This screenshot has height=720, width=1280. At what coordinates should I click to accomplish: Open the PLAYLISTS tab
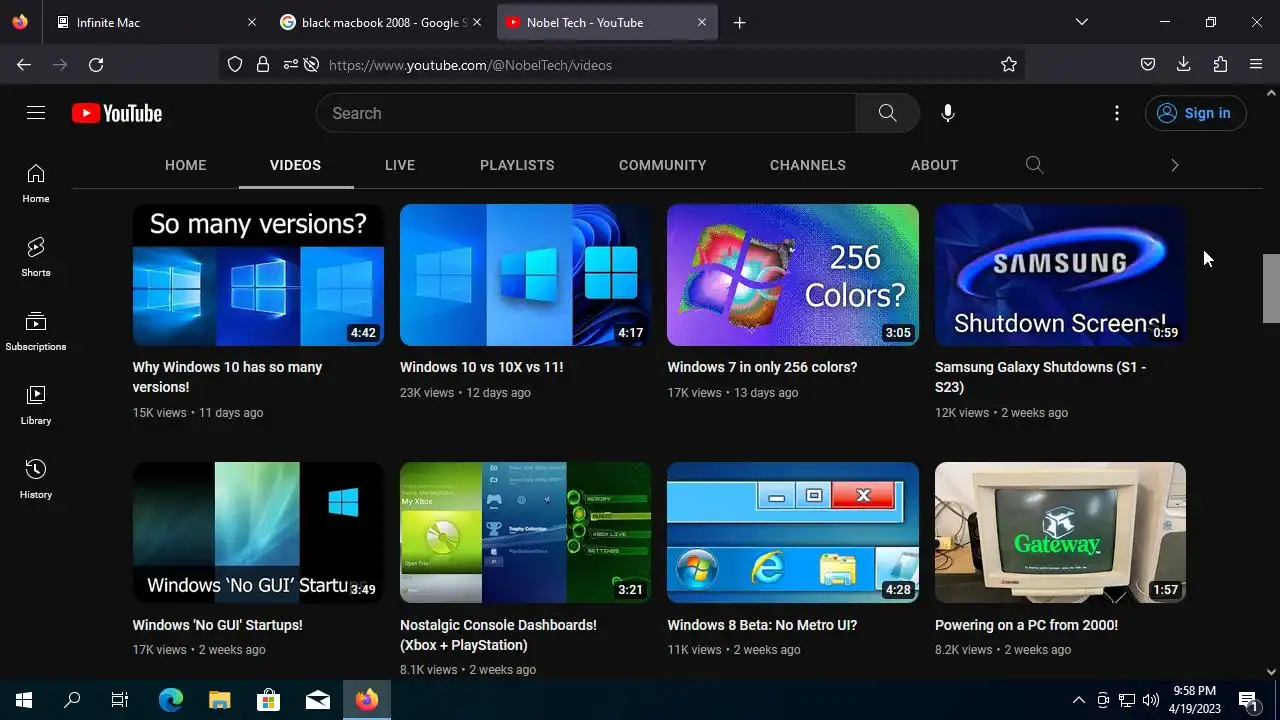[517, 165]
